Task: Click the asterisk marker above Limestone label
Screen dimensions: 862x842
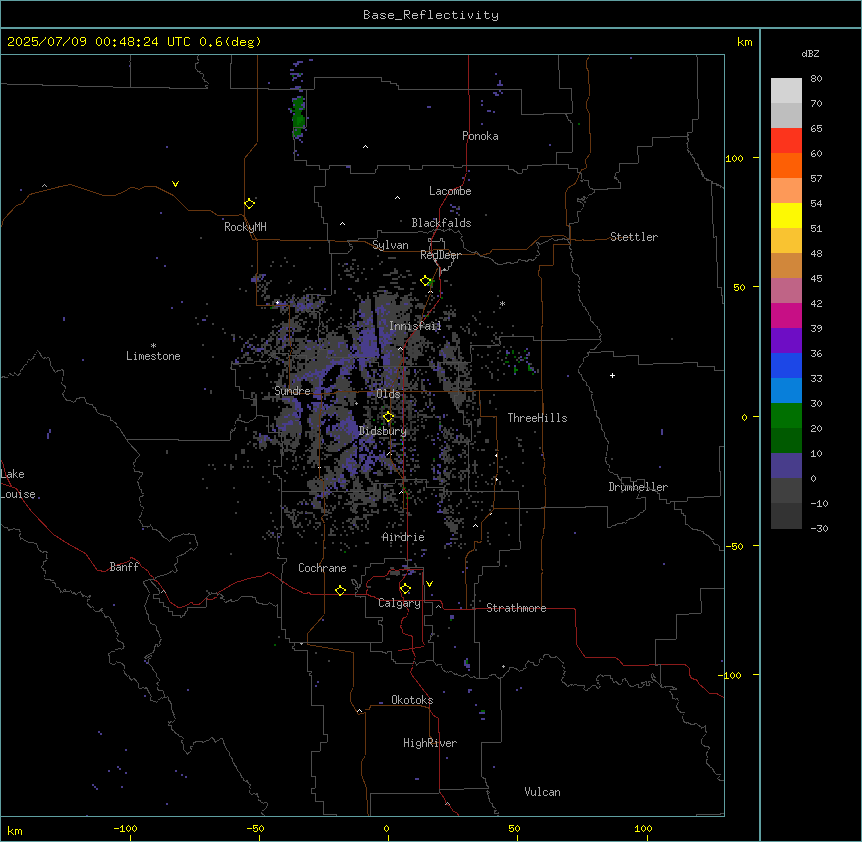Action: (153, 346)
